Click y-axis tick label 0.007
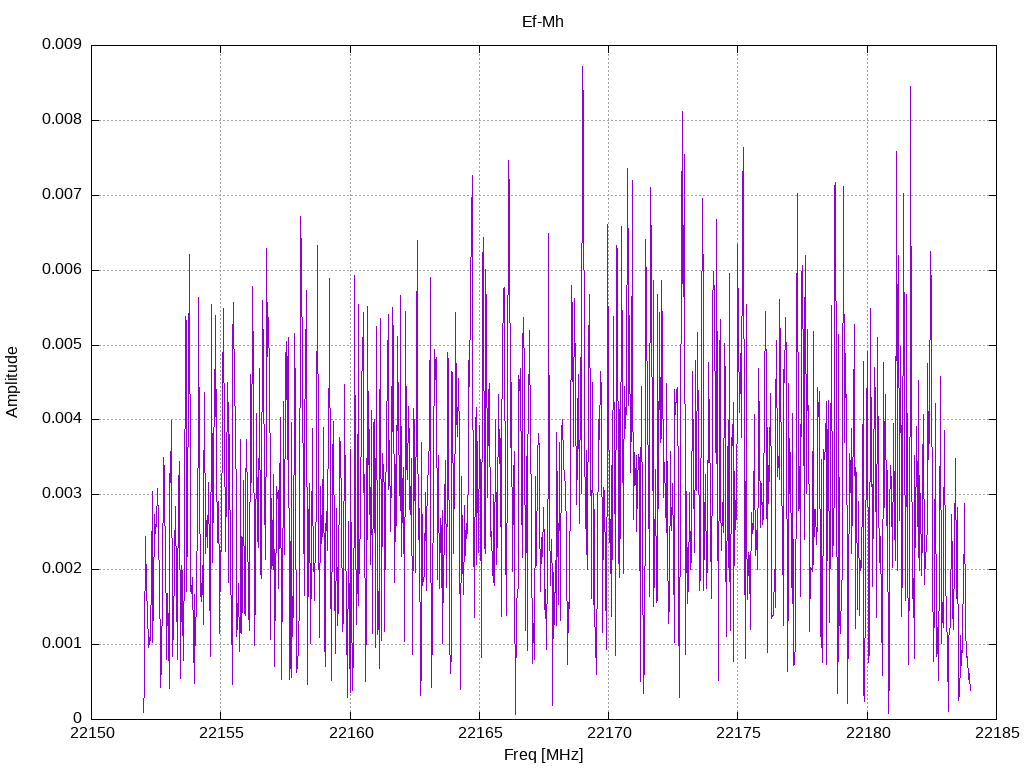The width and height of the screenshot is (1024, 768). [62, 195]
